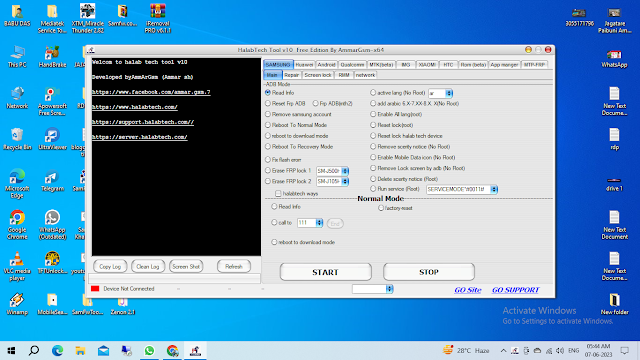Switch to Qualcomm tab
The height and width of the screenshot is (360, 640).
(x=352, y=64)
